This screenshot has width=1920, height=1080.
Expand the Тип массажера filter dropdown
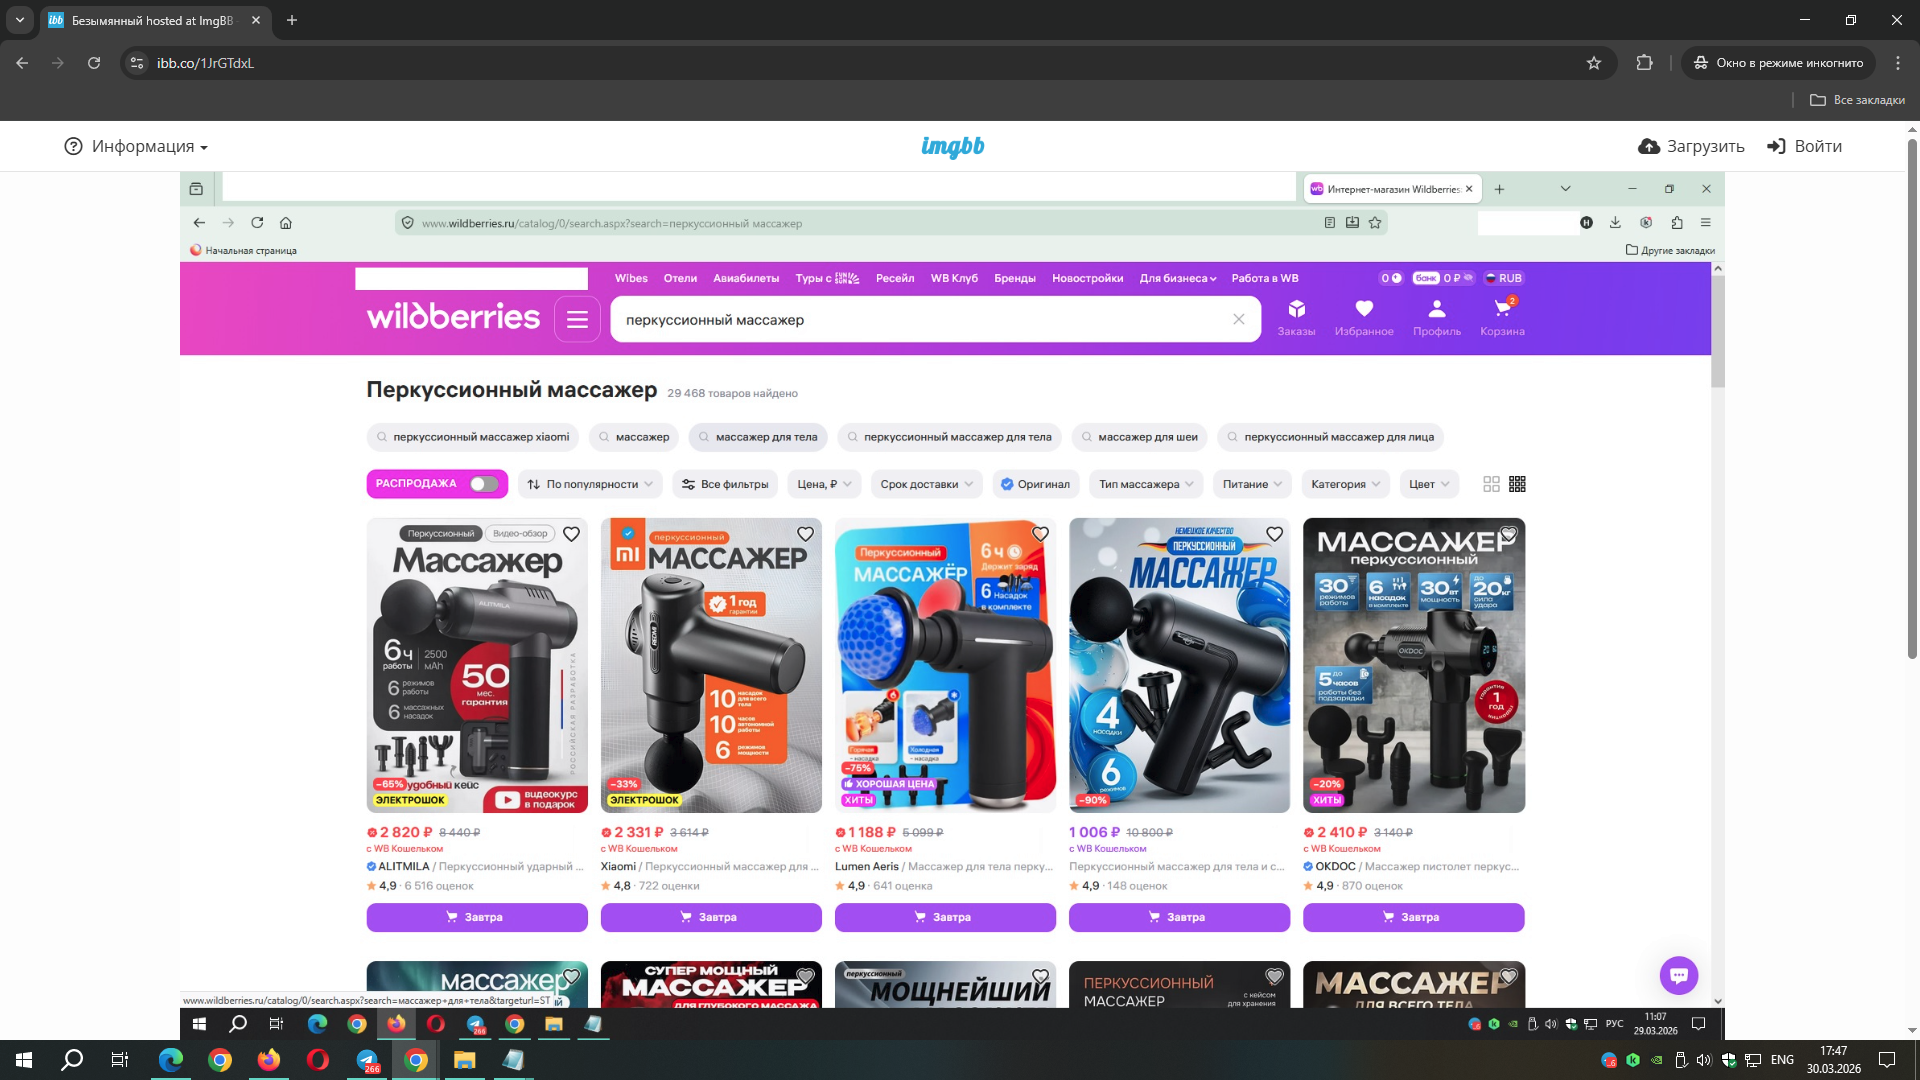click(1145, 484)
